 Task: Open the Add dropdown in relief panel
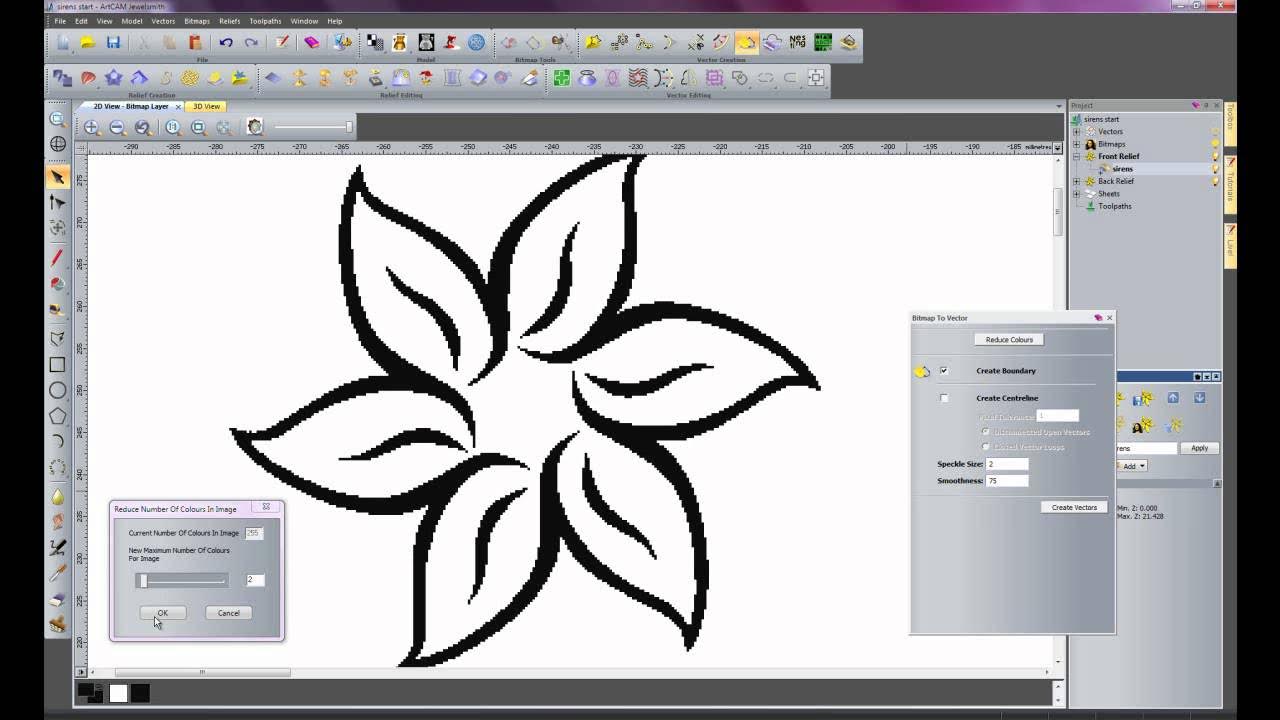coord(1132,466)
